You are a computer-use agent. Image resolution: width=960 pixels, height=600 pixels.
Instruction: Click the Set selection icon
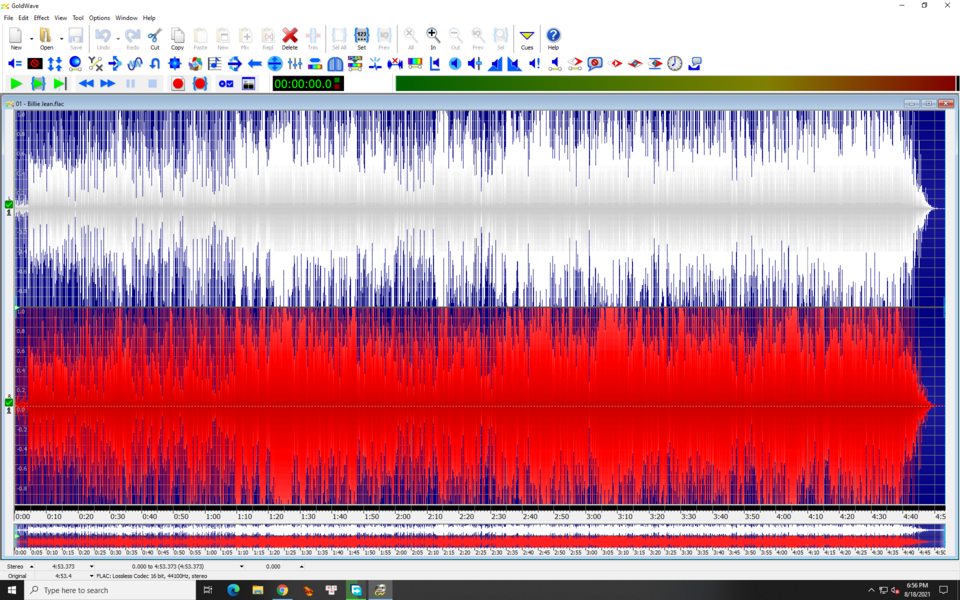click(x=361, y=39)
